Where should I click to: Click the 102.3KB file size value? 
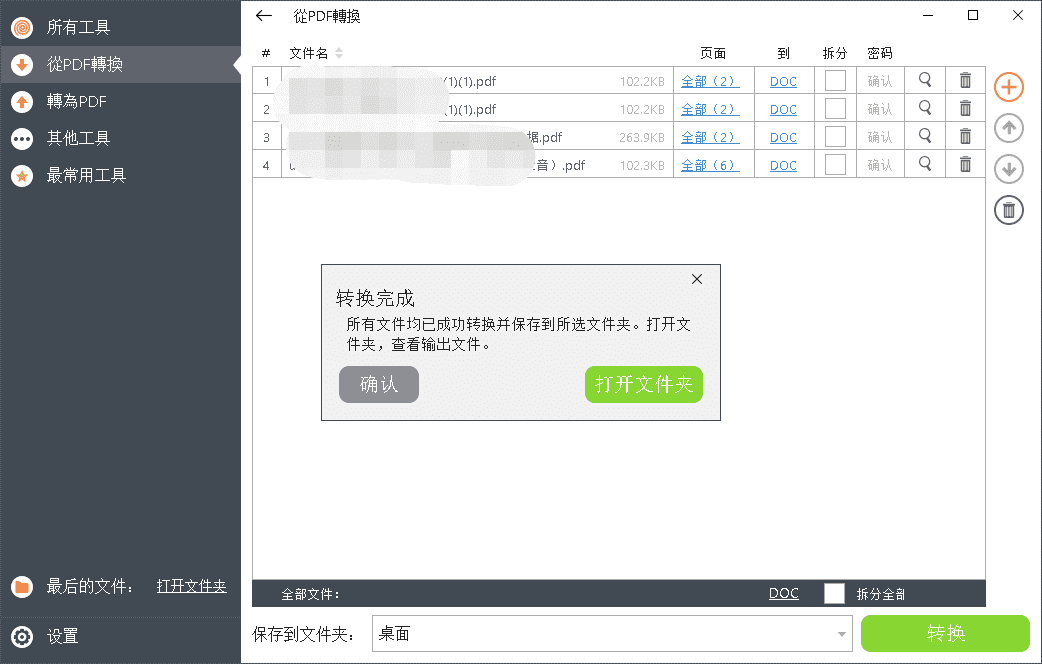(x=642, y=166)
